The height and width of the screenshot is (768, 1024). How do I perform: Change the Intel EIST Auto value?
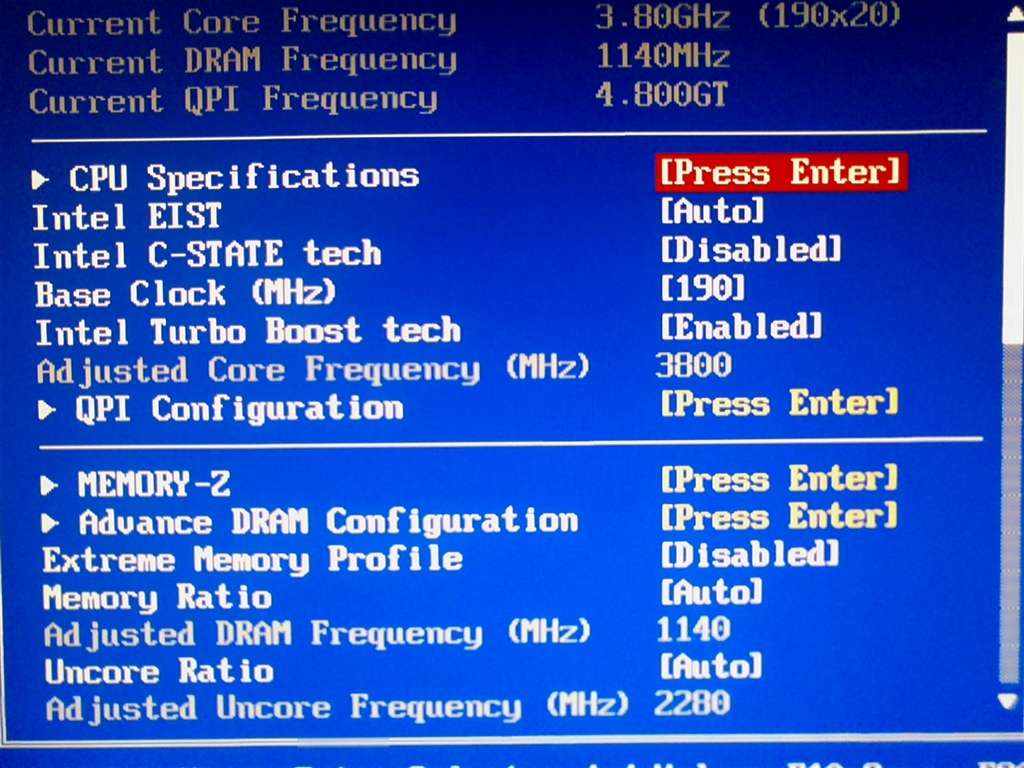[x=712, y=211]
